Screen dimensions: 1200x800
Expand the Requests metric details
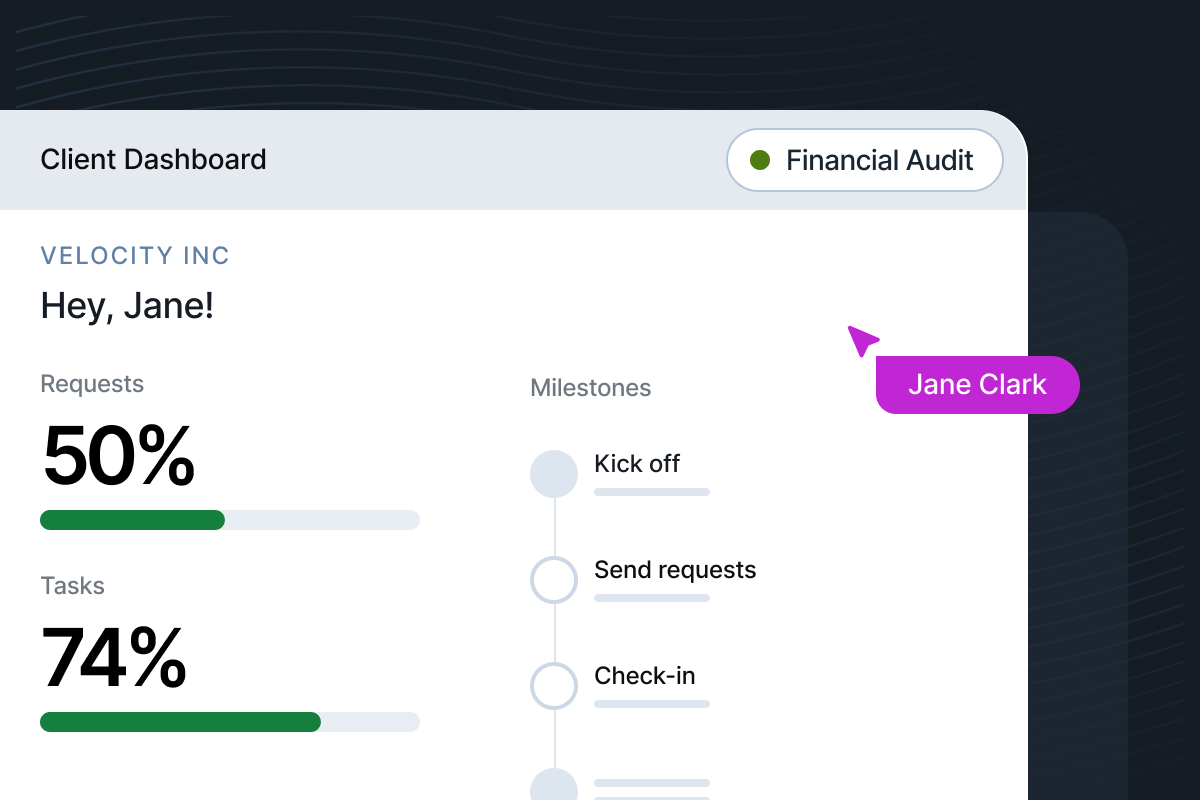92,384
